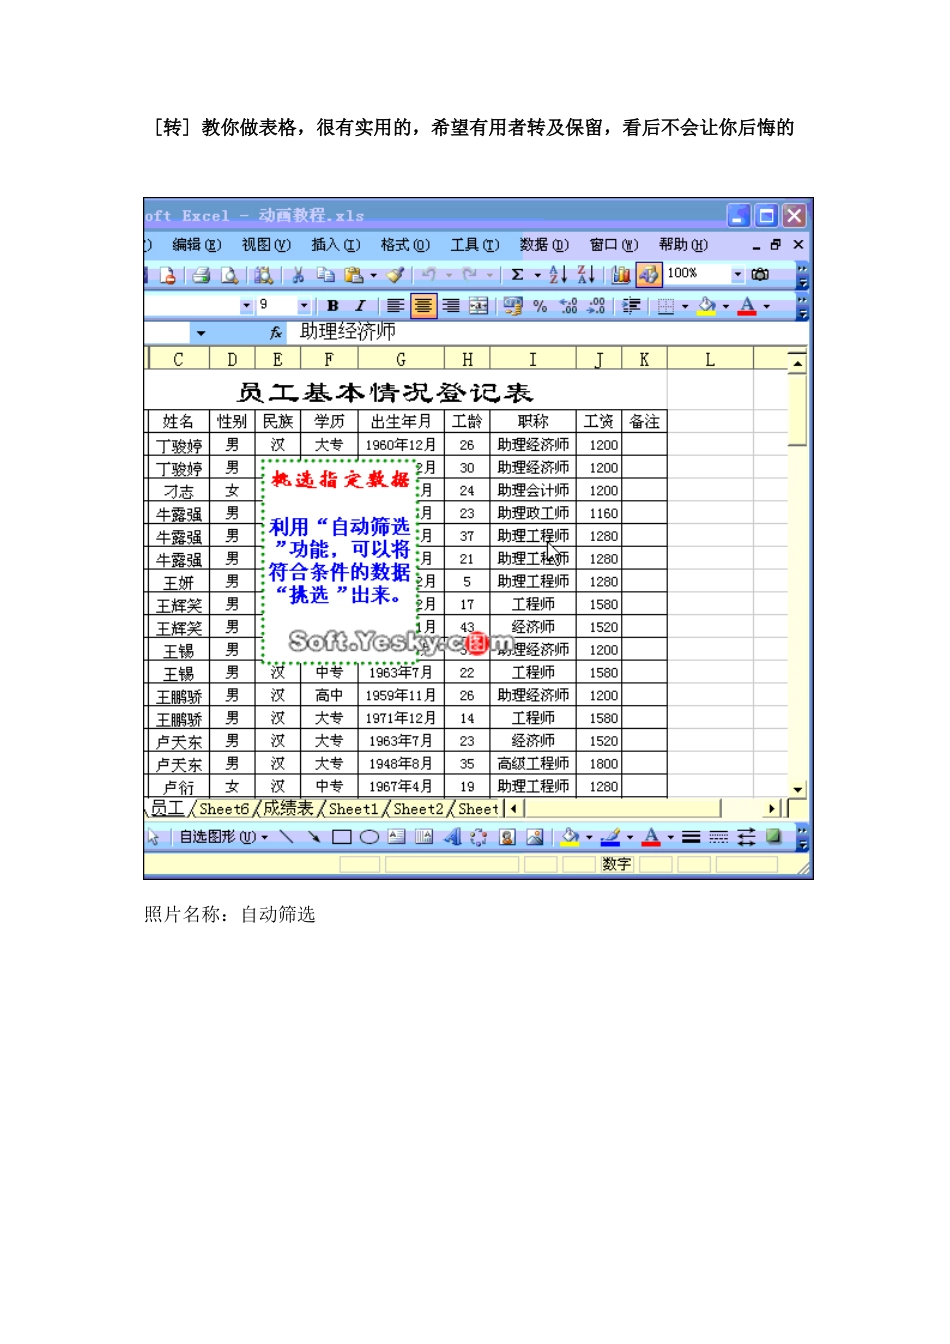
Task: Open the Name Box dropdown arrow
Action: pos(201,333)
